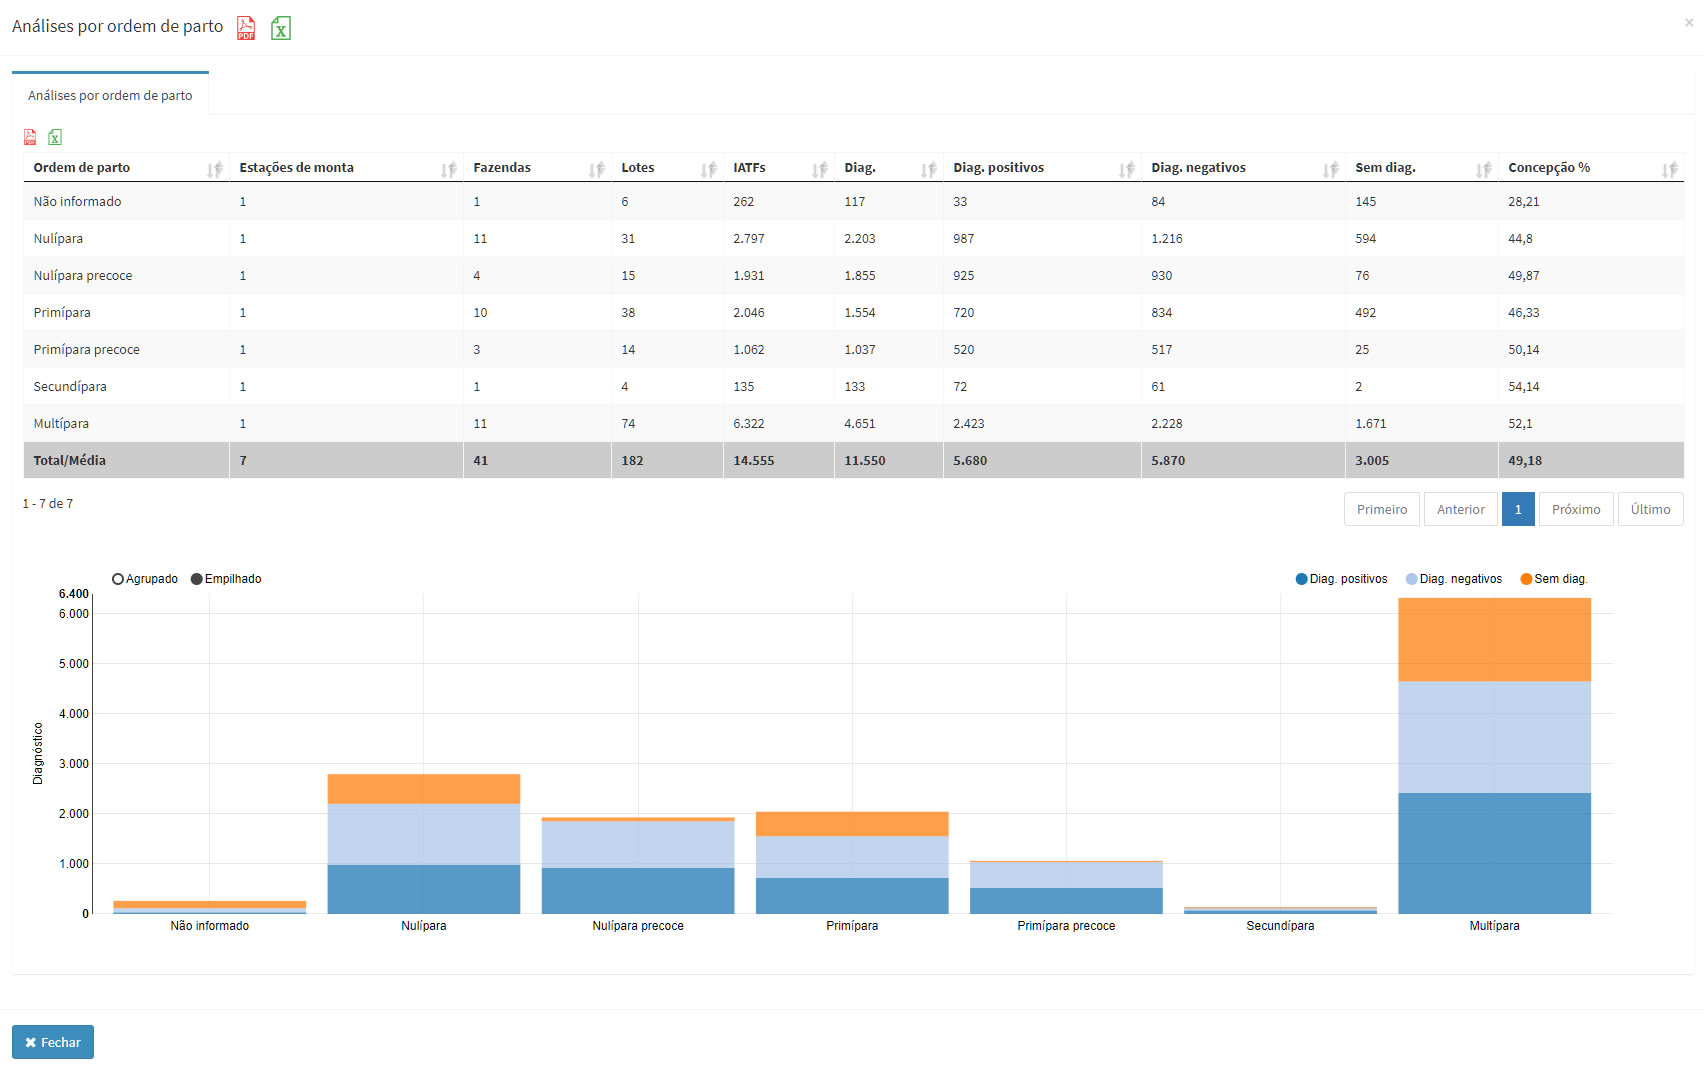Open Análises por ordem de parto tab

[110, 95]
